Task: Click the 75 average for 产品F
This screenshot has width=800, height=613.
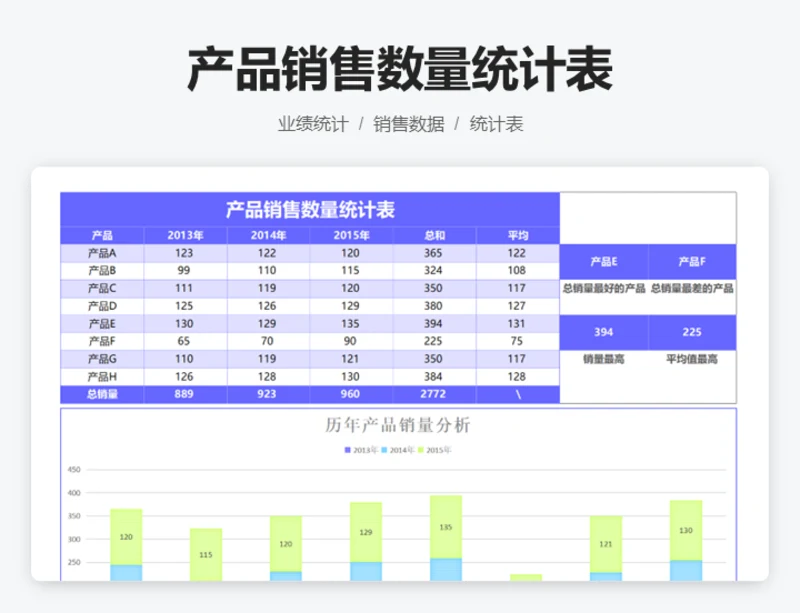Action: (517, 341)
